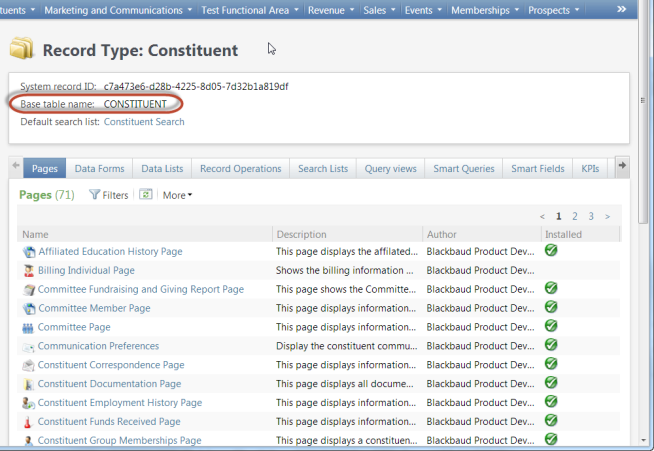Screen dimensions: 654x451
Task: Toggle the Filters button in Pages list
Action: coord(108,195)
